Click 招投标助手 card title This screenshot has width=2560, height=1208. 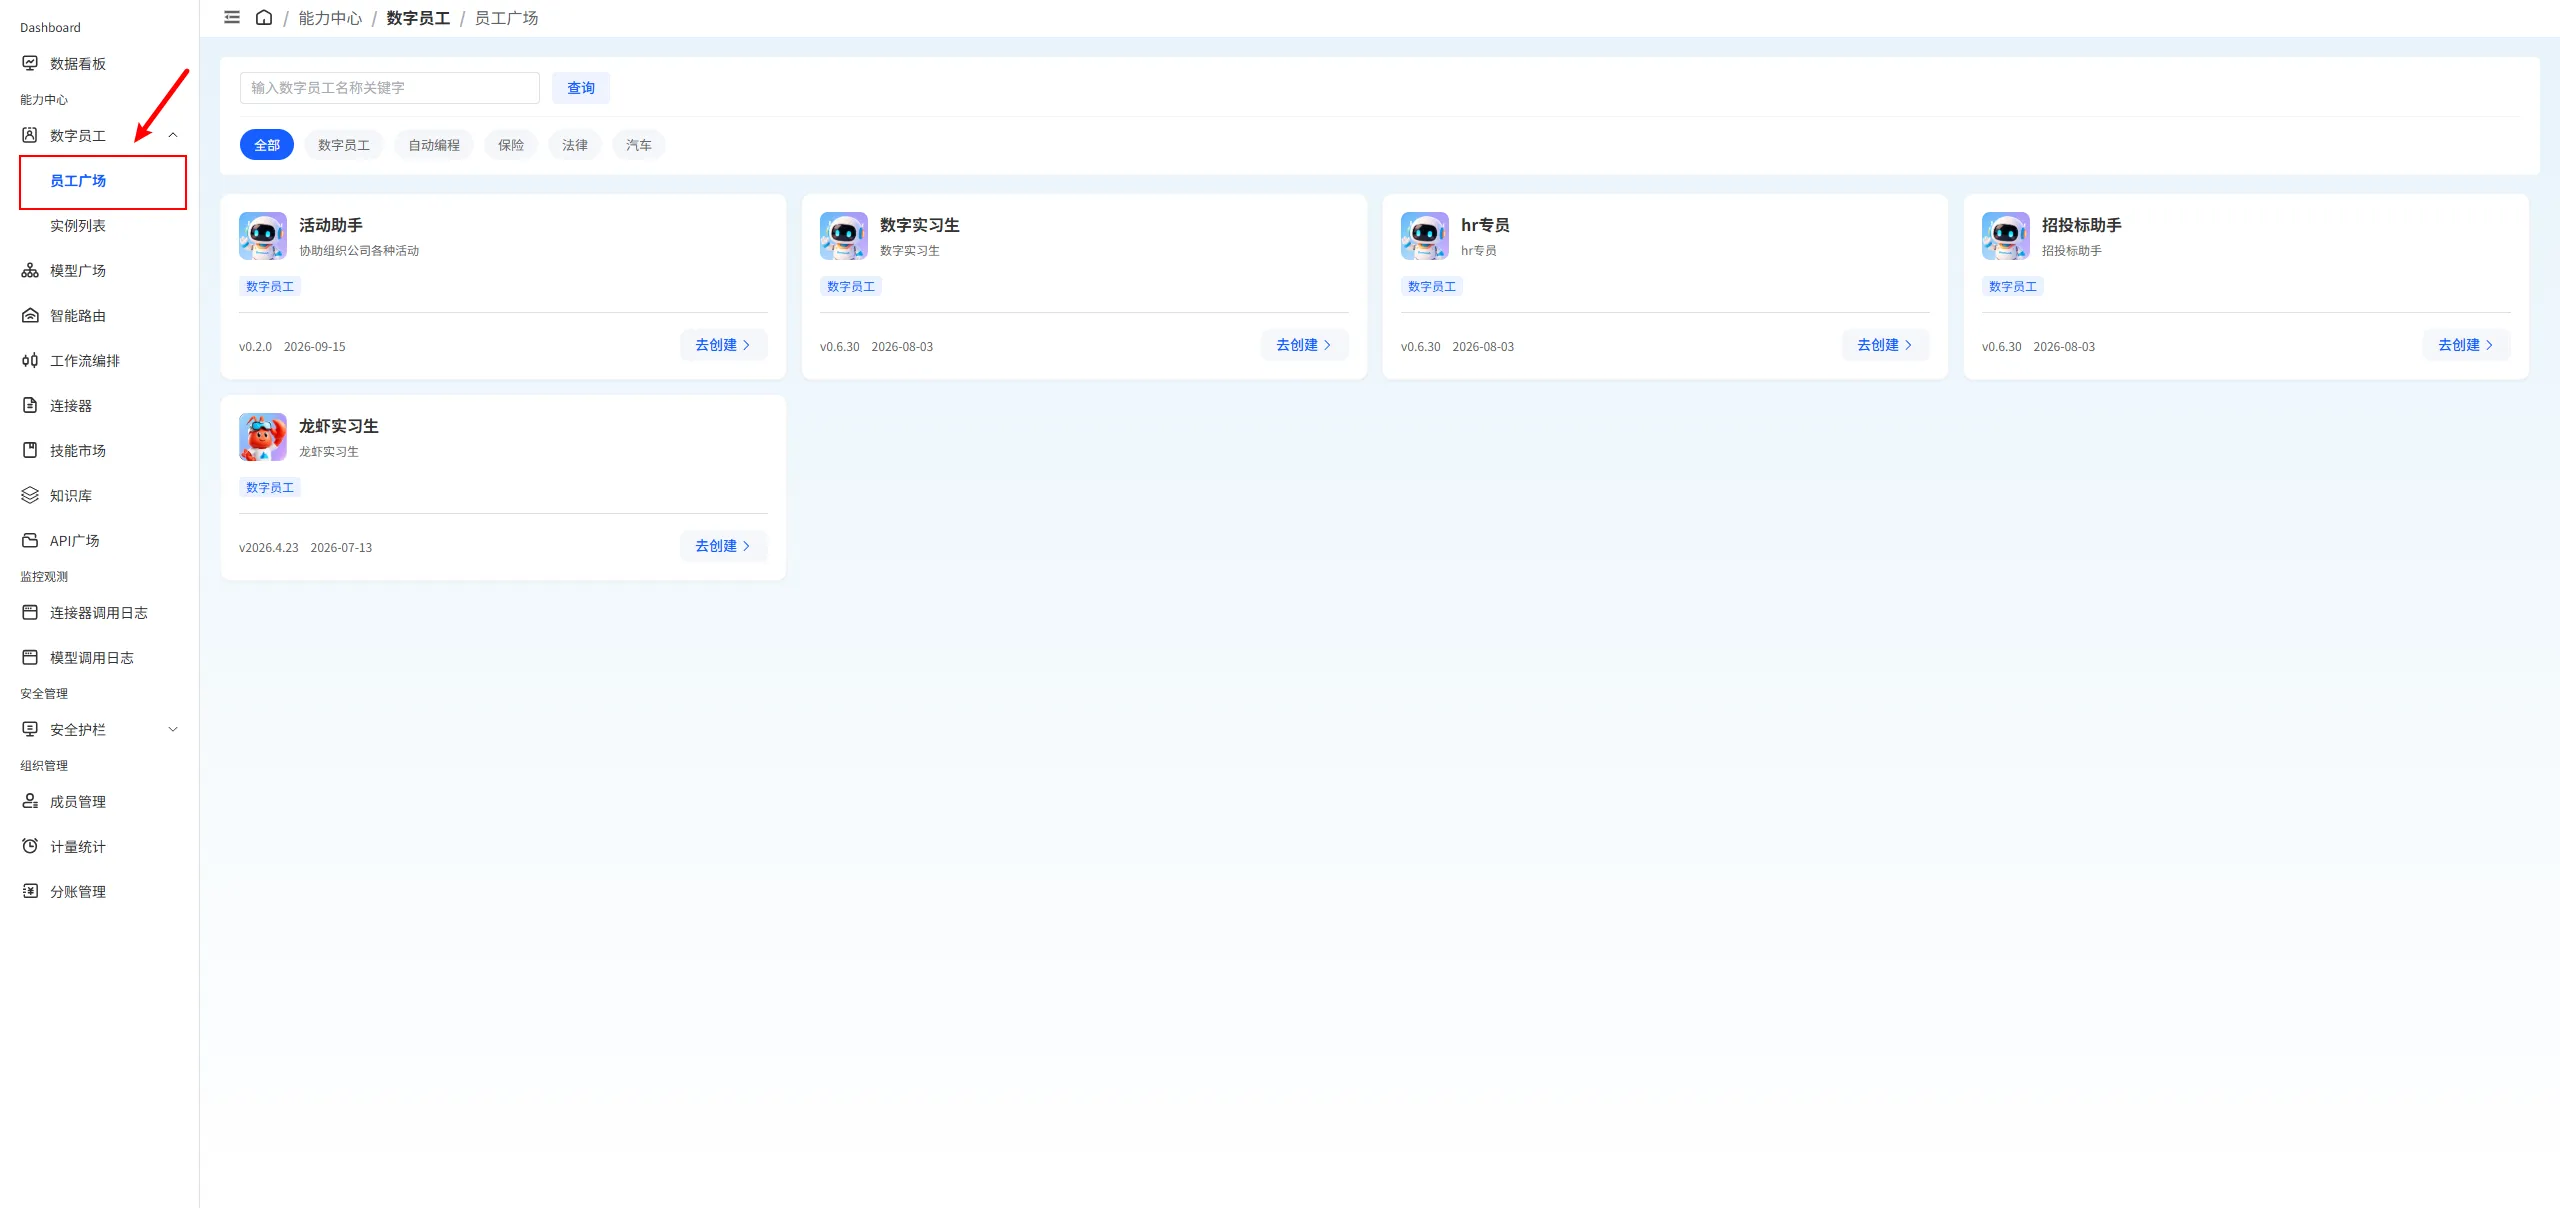2081,225
